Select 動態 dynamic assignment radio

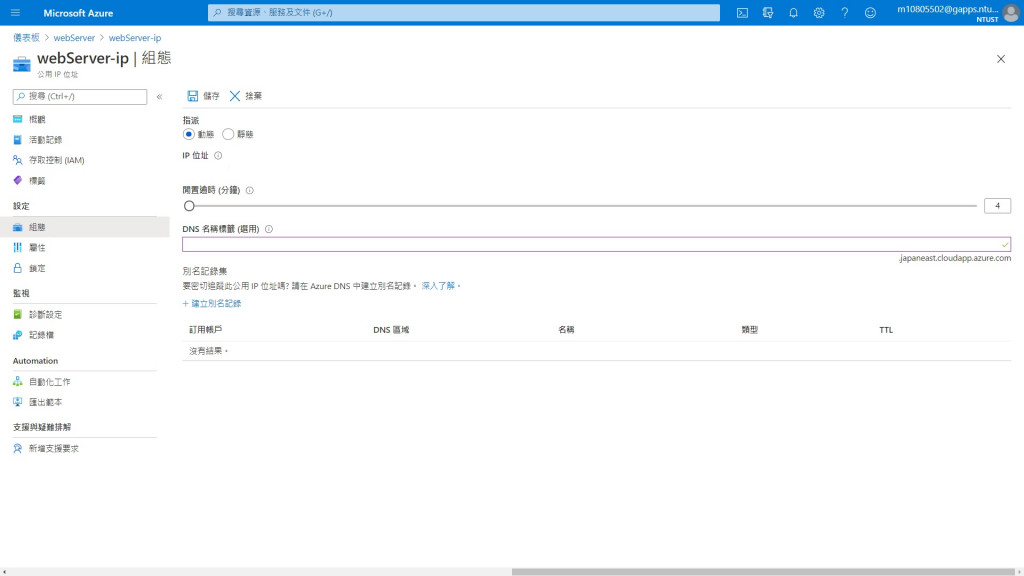pos(189,134)
